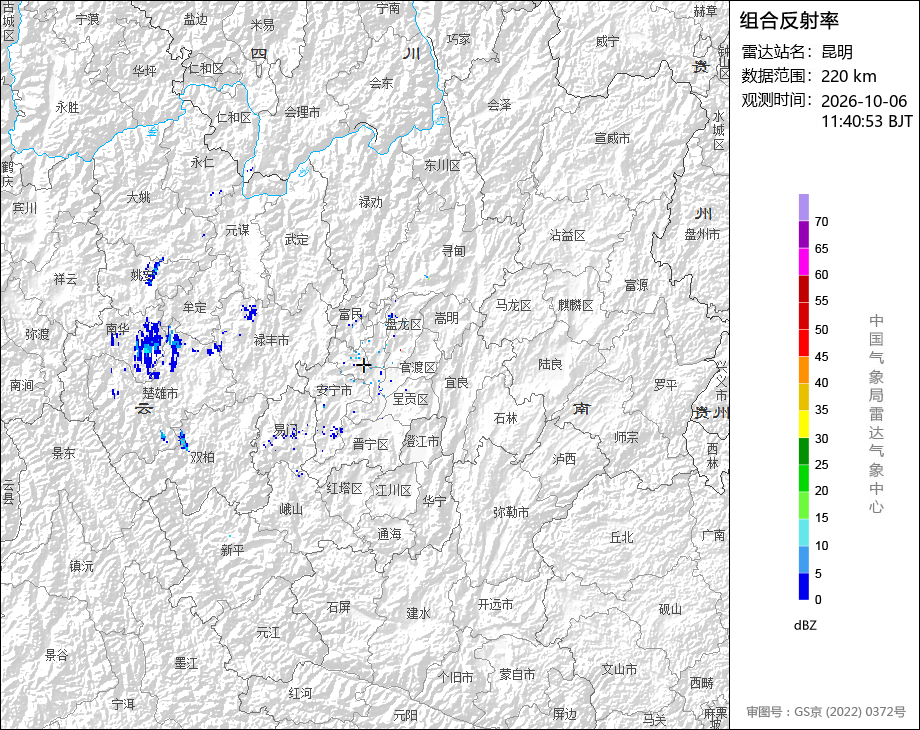Click the 盘州市 label near Guizhou

[x=702, y=234]
